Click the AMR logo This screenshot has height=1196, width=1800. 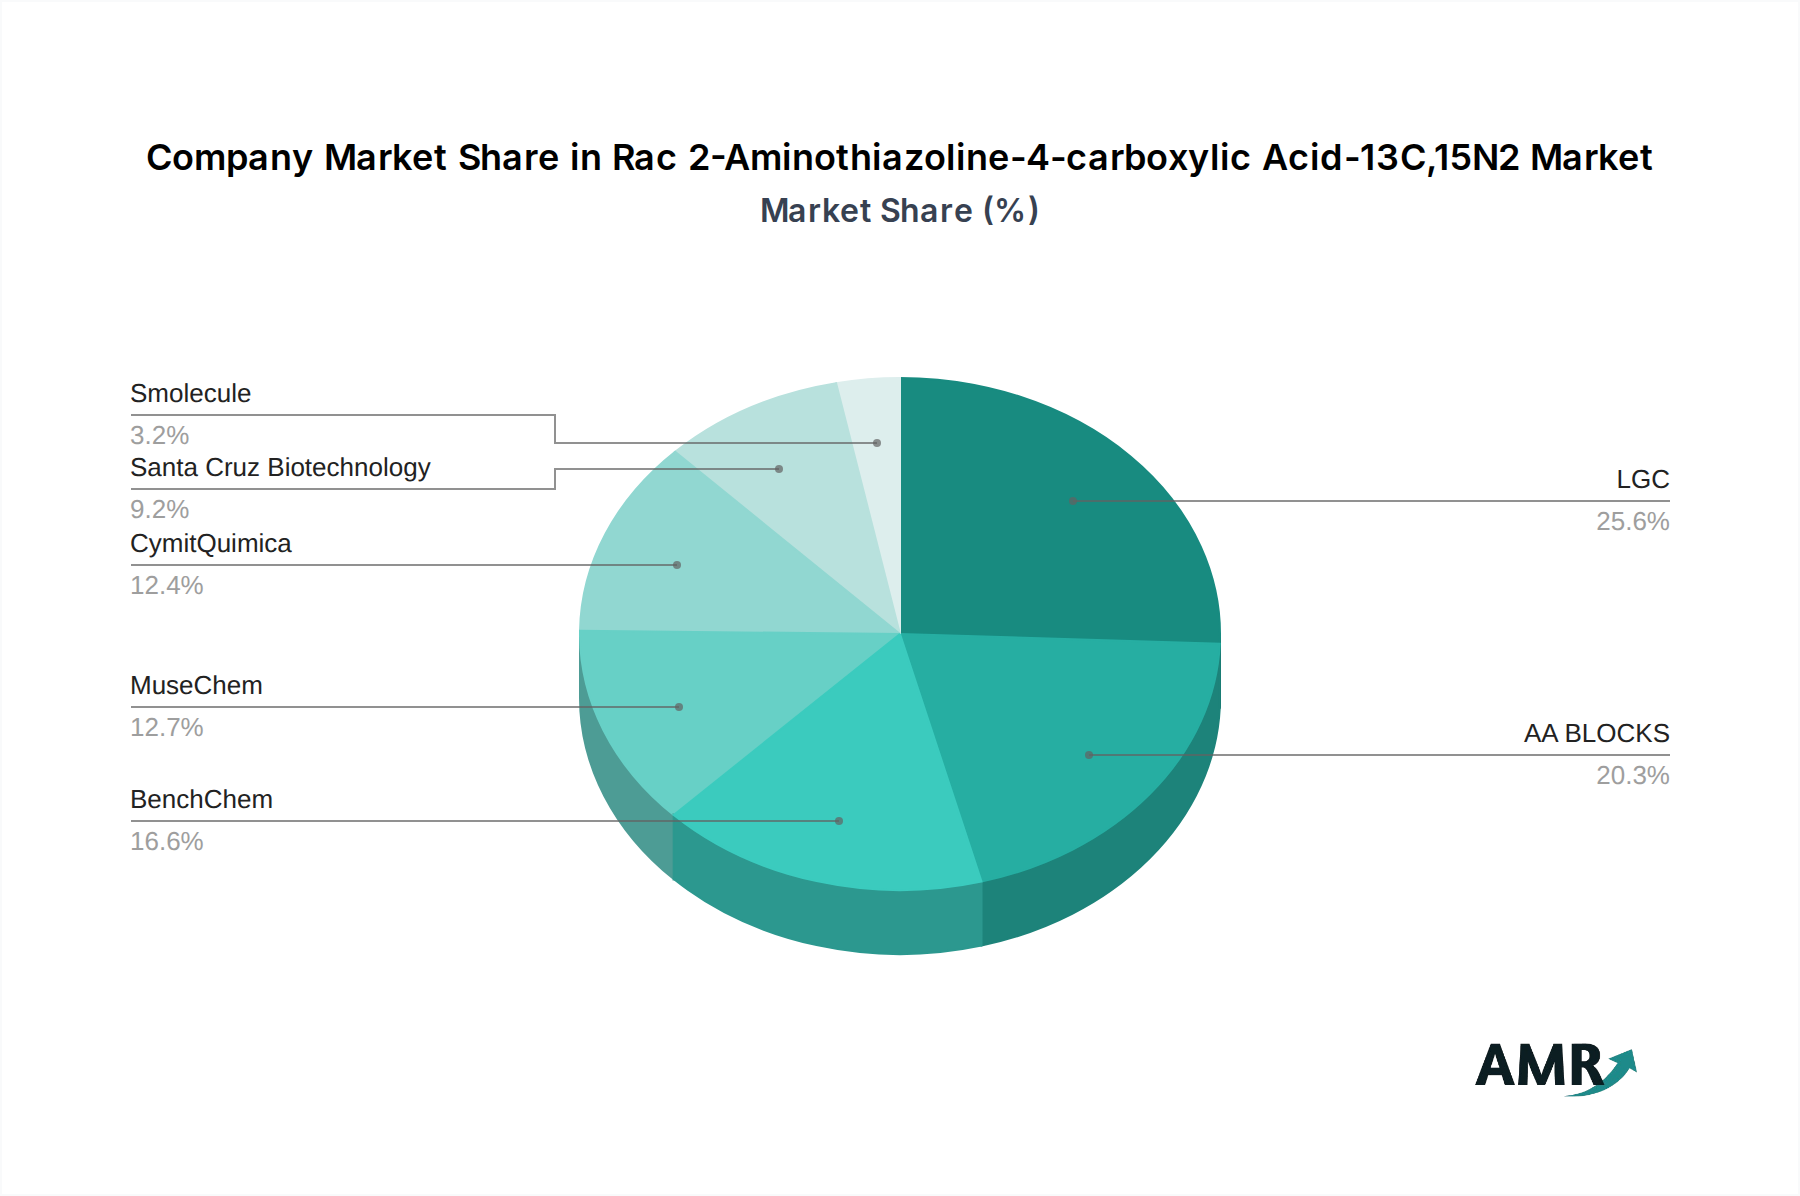click(1555, 1067)
